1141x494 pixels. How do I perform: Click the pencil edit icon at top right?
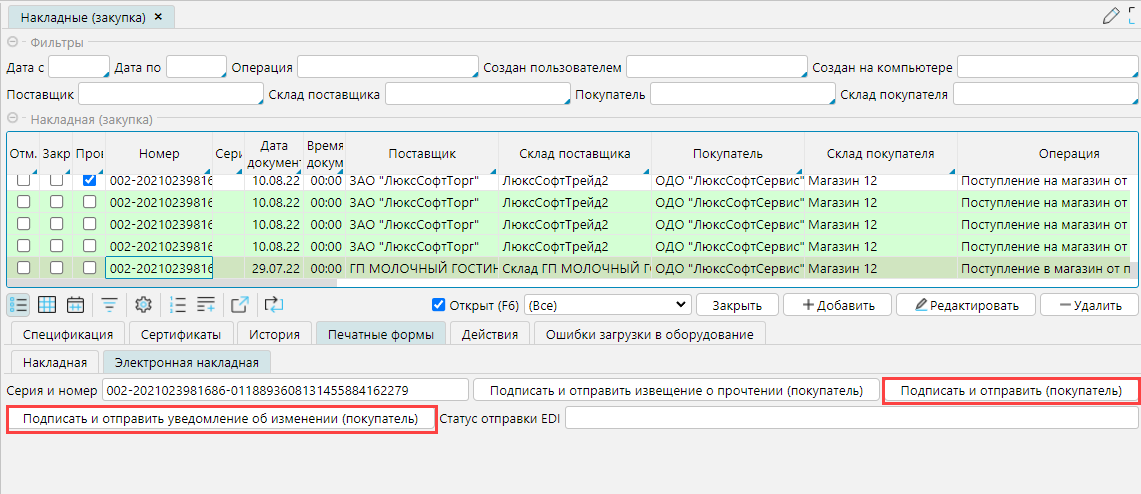coord(1110,15)
